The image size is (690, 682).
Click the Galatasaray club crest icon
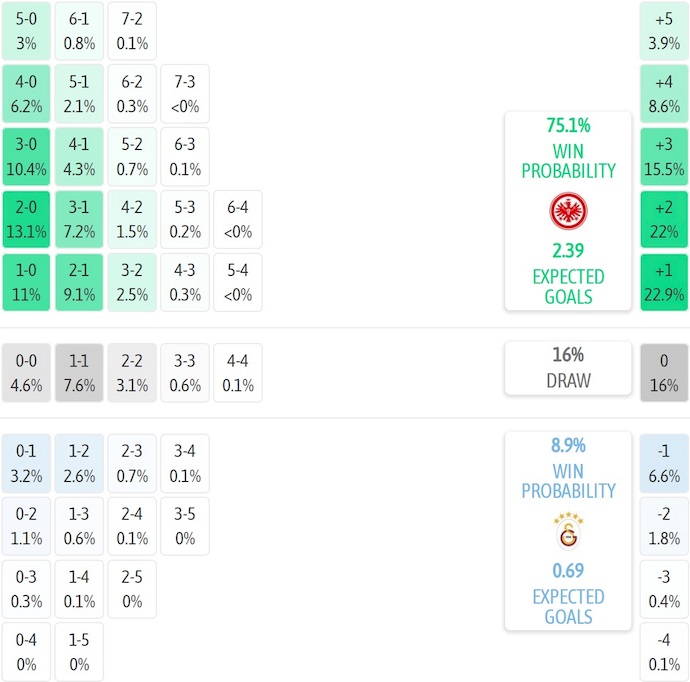pyautogui.click(x=568, y=531)
